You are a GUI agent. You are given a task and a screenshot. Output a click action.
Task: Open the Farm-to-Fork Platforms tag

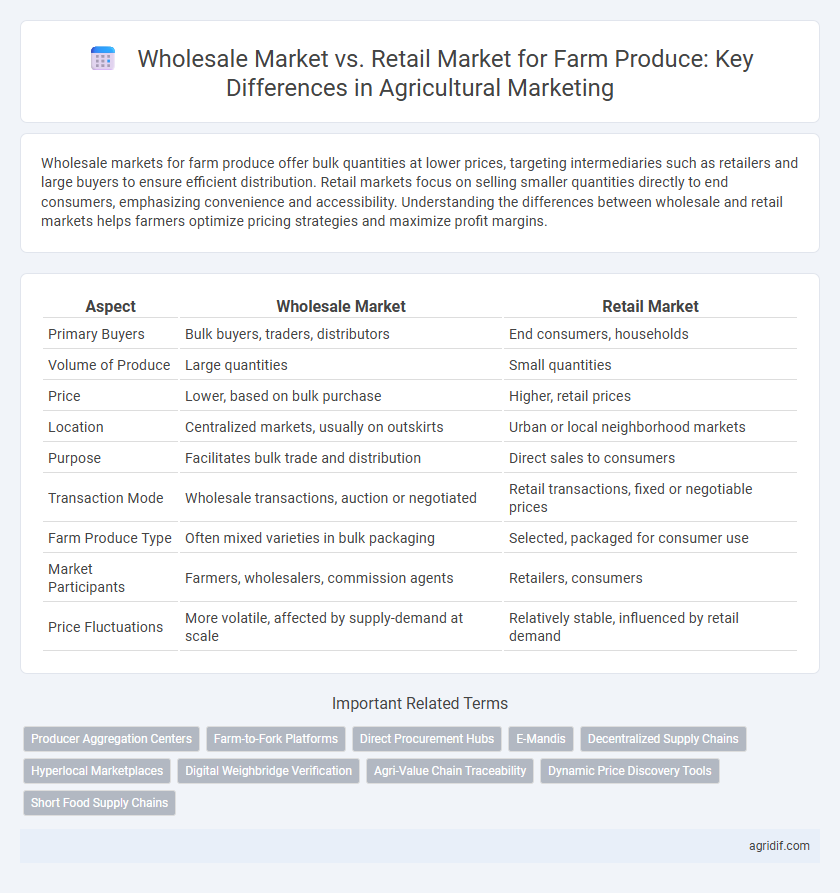pyautogui.click(x=276, y=739)
